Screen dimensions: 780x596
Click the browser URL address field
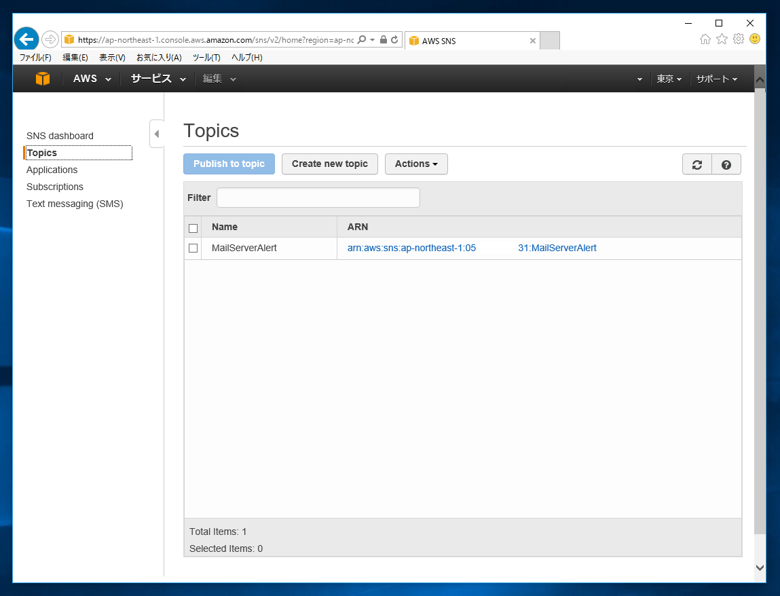[215, 40]
